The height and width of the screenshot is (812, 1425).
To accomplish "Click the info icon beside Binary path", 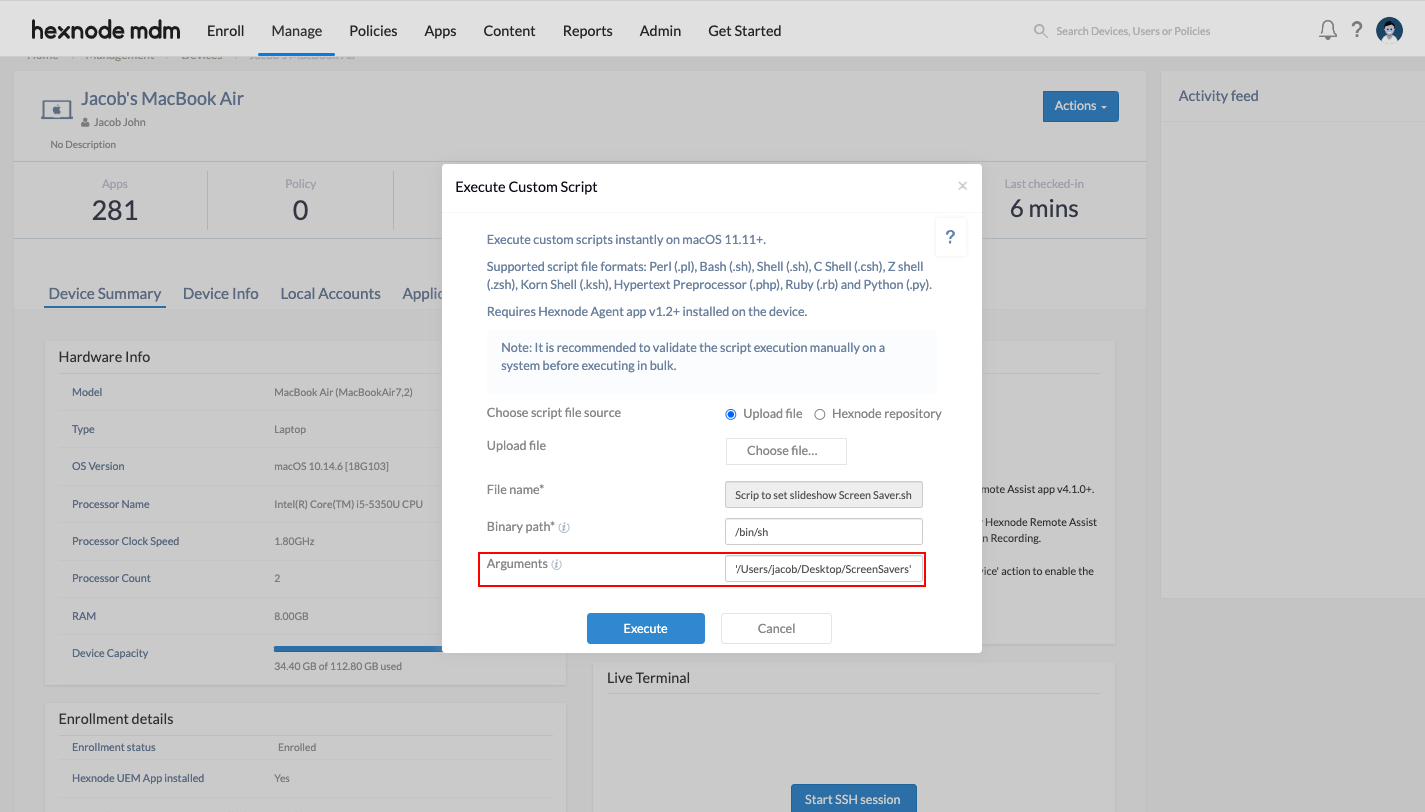I will [x=564, y=527].
